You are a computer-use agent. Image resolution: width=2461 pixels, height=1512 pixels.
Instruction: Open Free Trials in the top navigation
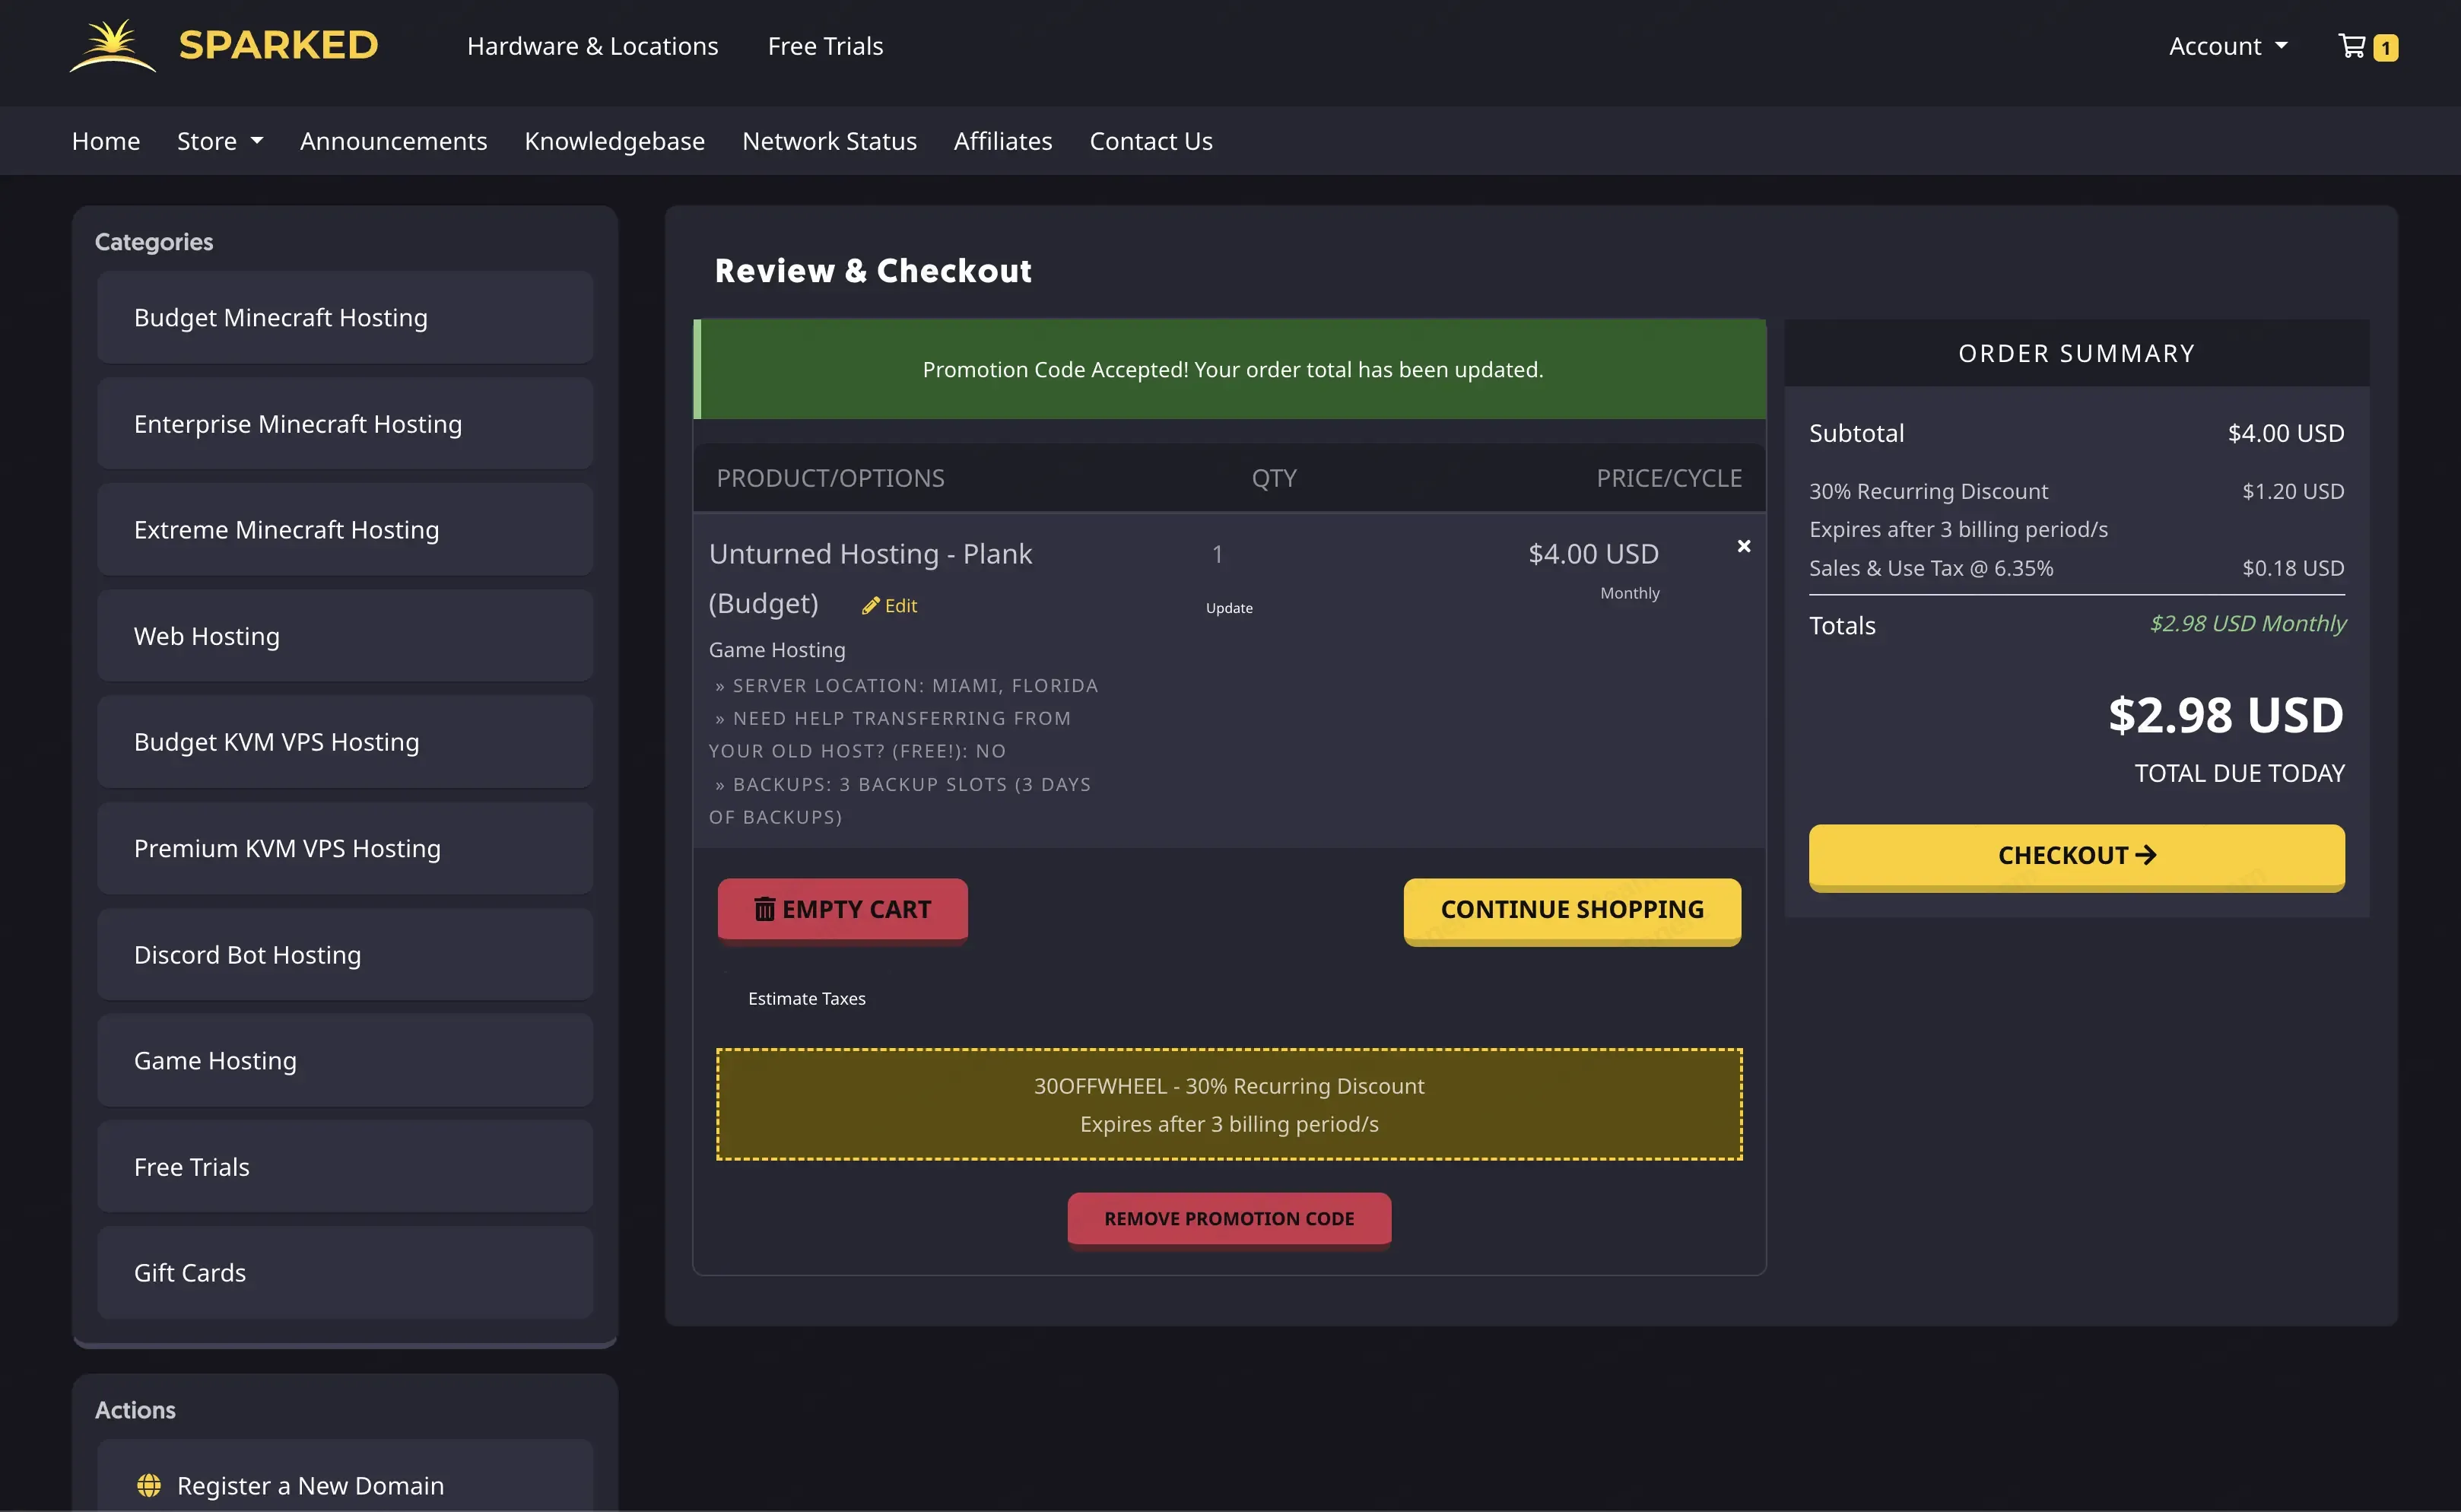[x=825, y=46]
